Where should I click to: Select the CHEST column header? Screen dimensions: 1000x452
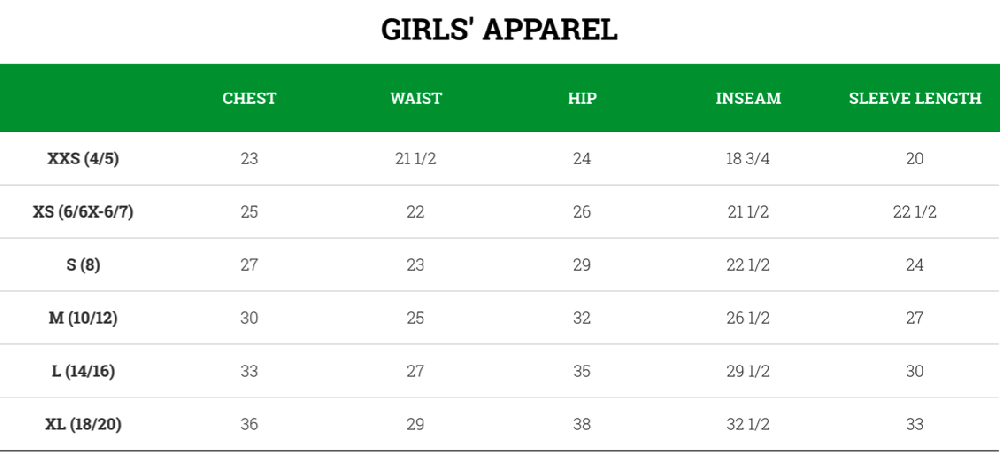249,99
